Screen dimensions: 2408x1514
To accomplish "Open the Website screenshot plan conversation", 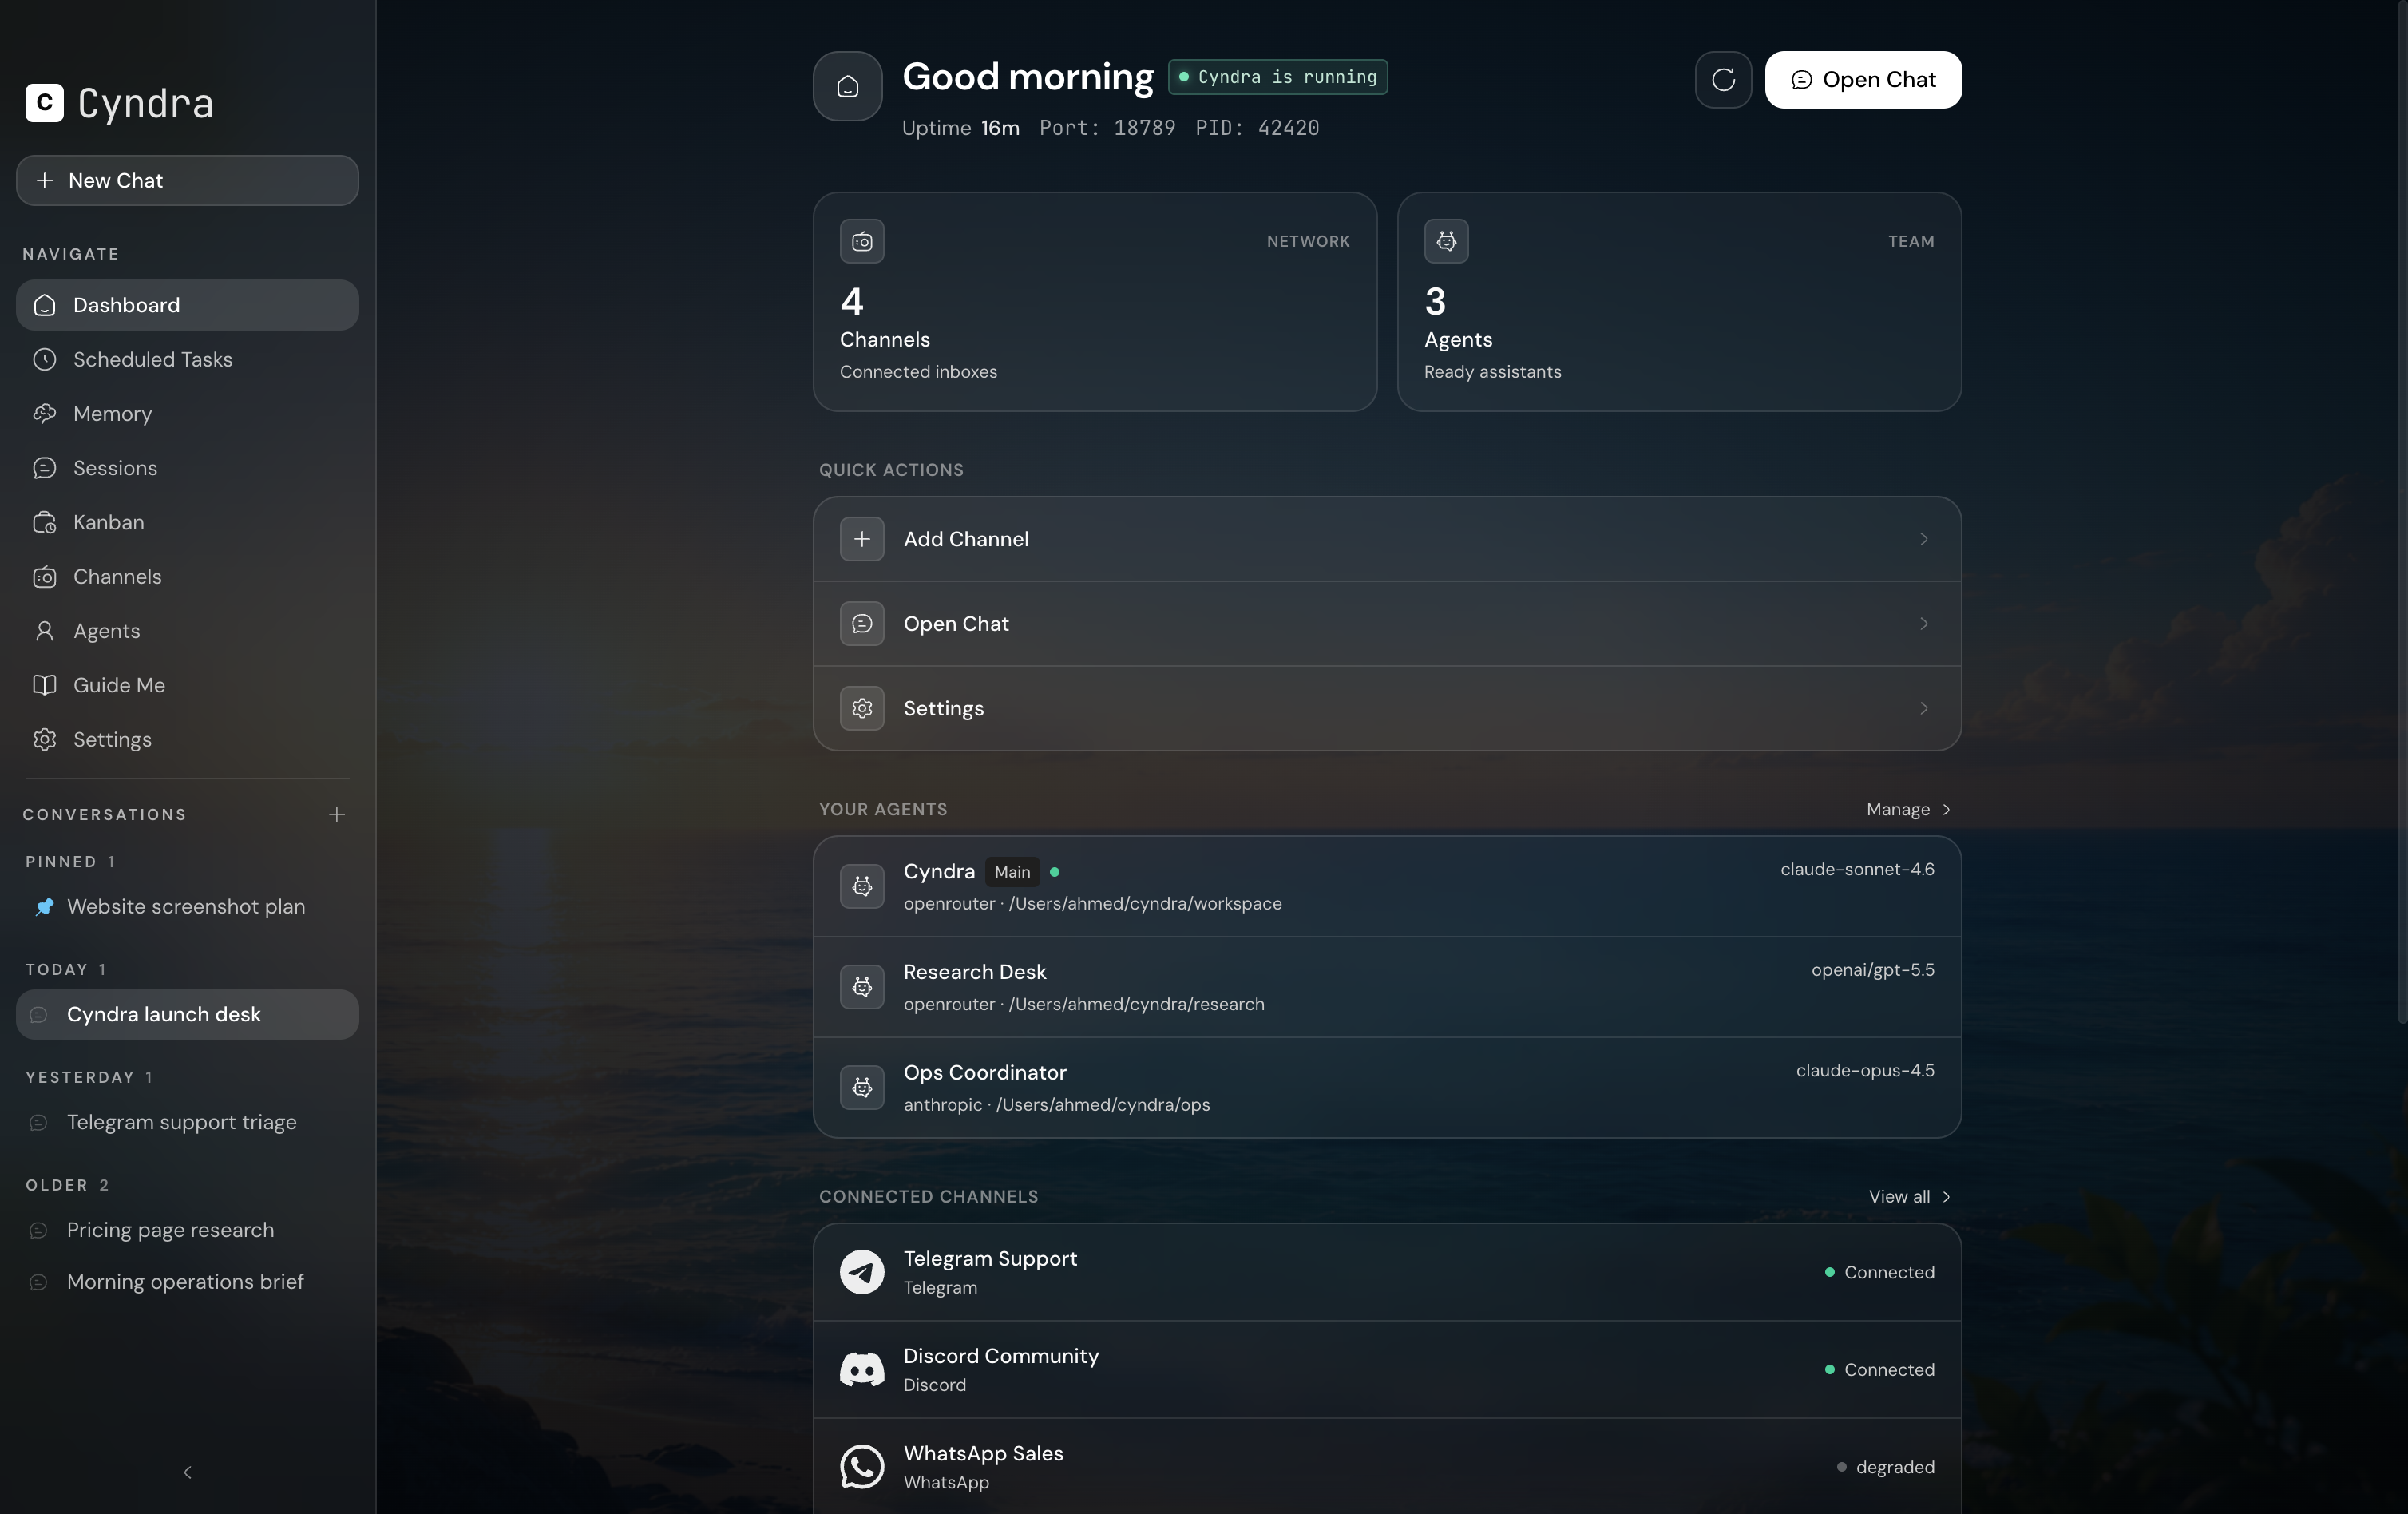I will click(x=187, y=907).
